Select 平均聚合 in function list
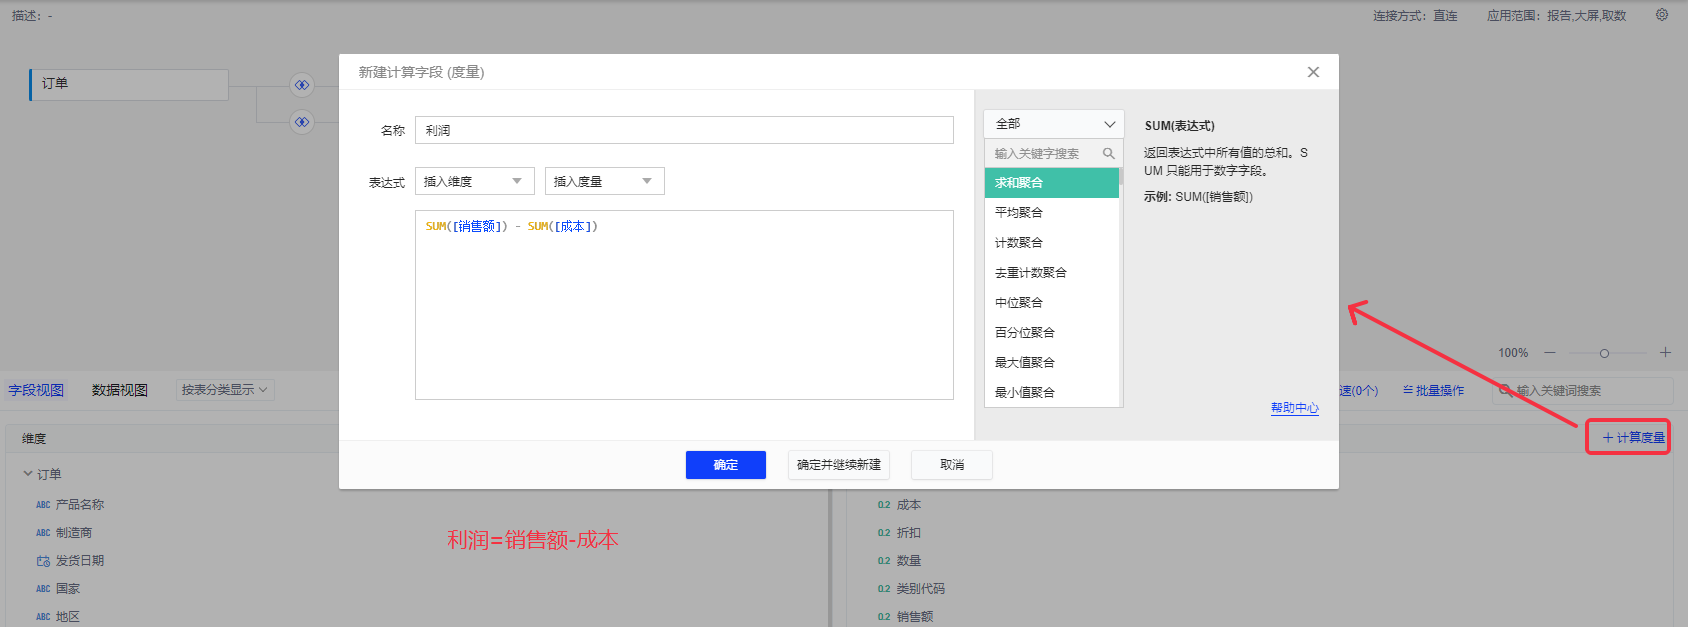Screen dimensions: 1688x627 click(x=1019, y=213)
